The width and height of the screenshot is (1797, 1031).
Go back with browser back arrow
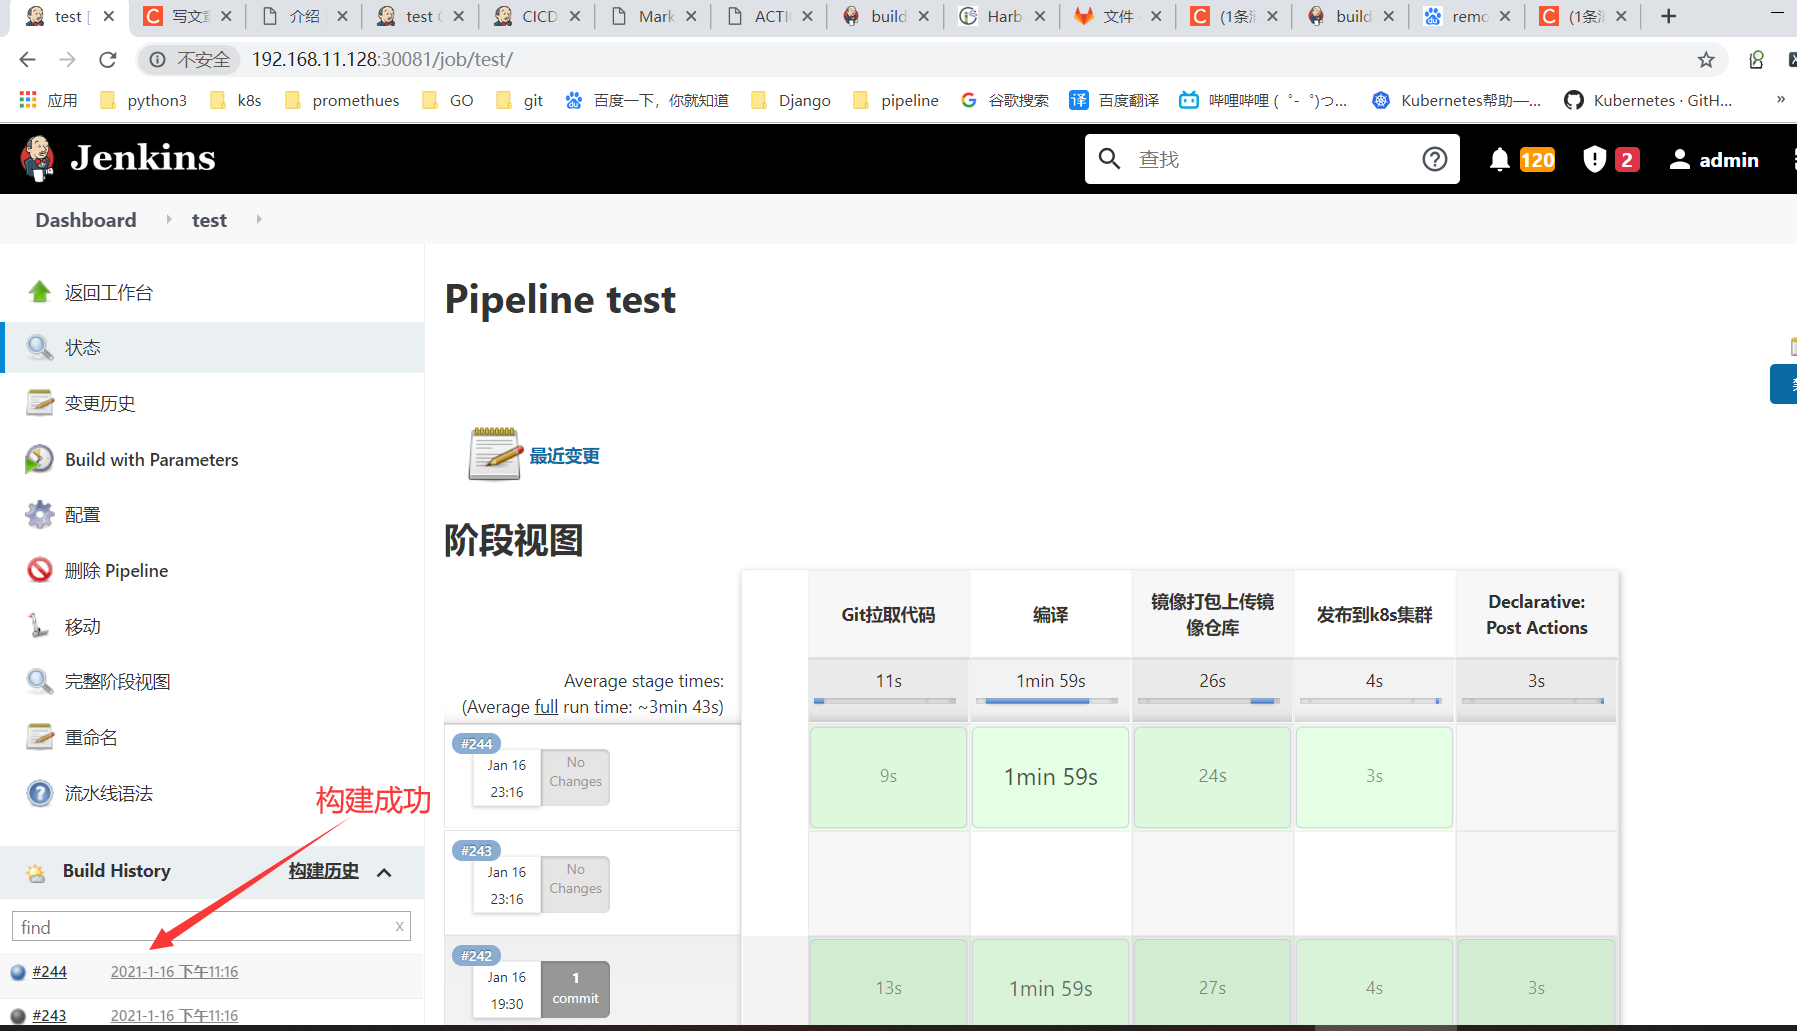(27, 60)
